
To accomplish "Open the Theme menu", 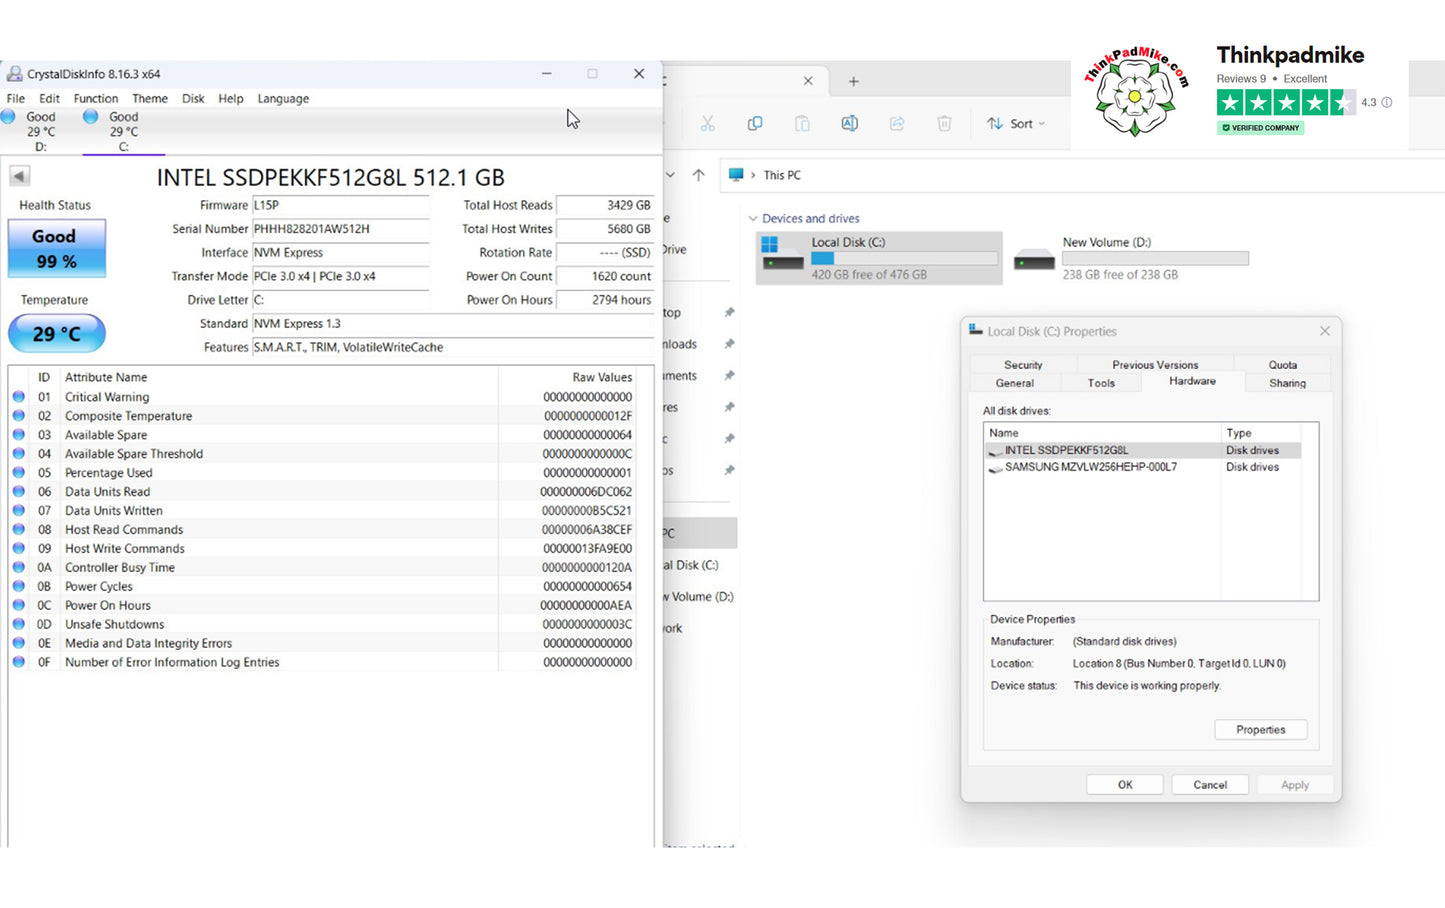I will [150, 99].
